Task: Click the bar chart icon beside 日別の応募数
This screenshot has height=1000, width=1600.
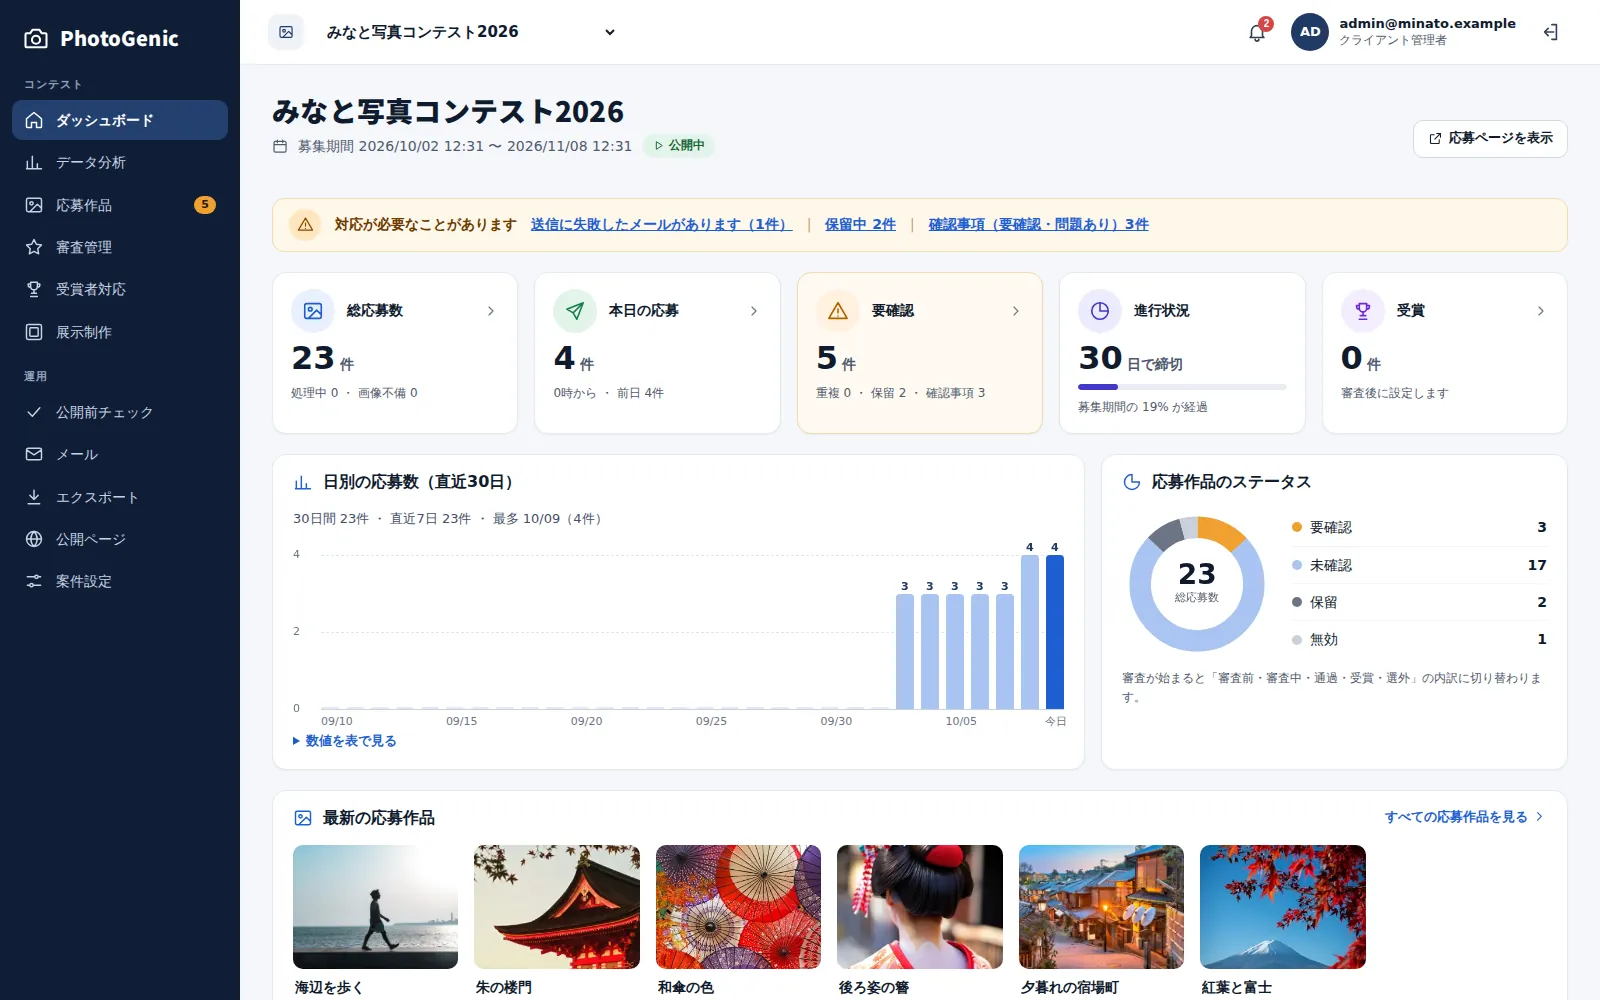Action: pos(303,483)
